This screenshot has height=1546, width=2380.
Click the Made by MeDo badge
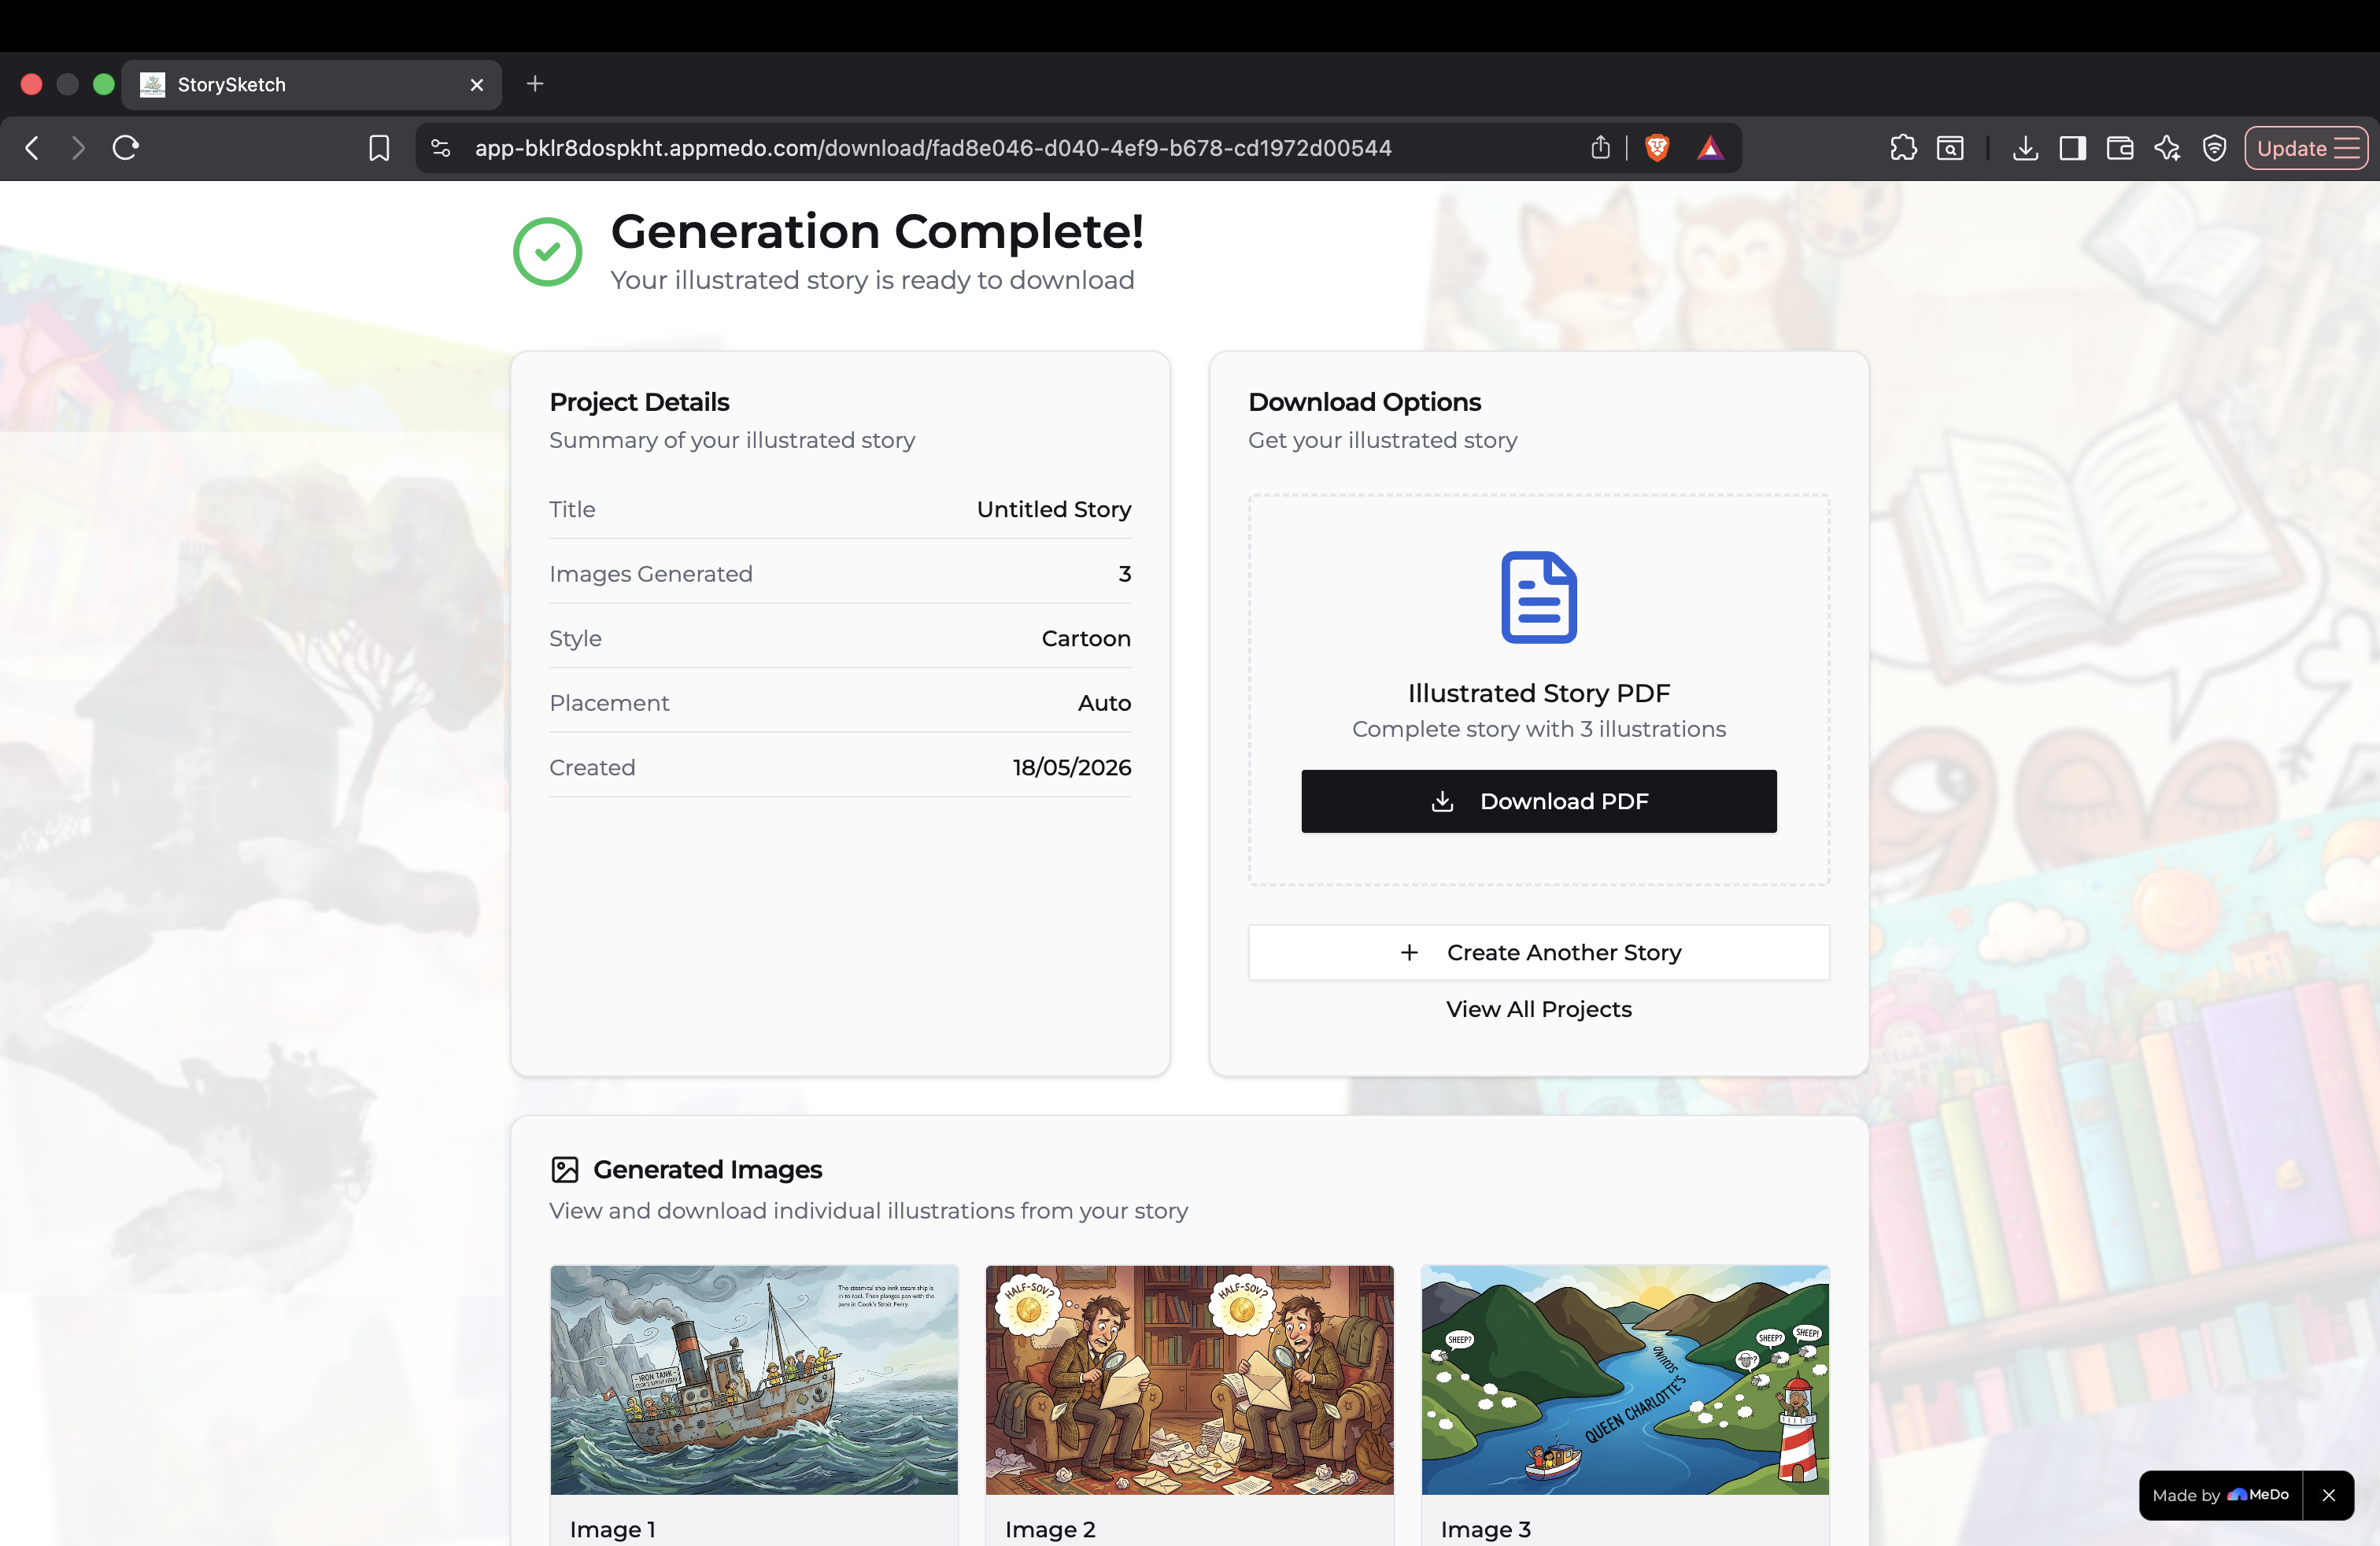2220,1495
